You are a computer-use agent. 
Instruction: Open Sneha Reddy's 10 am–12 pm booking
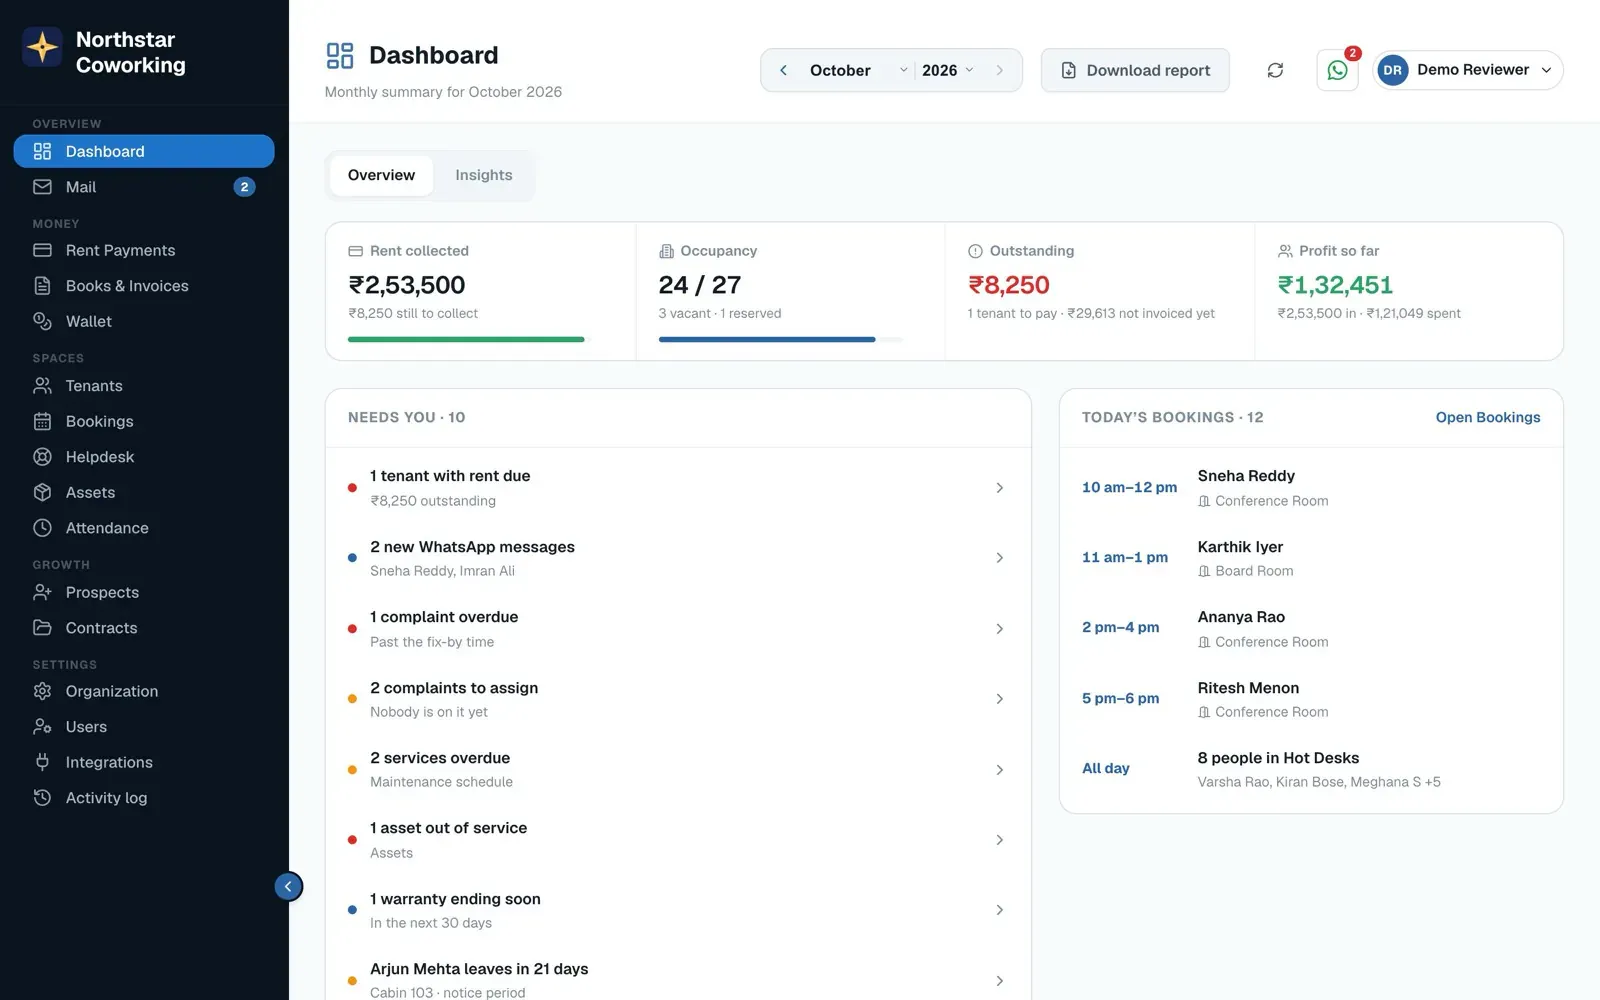pyautogui.click(x=1311, y=488)
